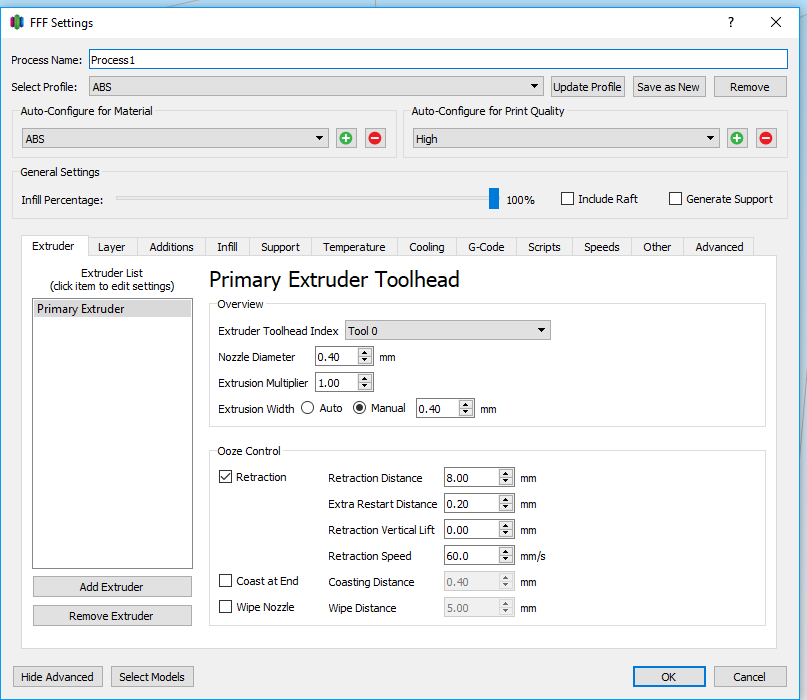
Task: Select Auto extrusion width radio button
Action: point(308,408)
